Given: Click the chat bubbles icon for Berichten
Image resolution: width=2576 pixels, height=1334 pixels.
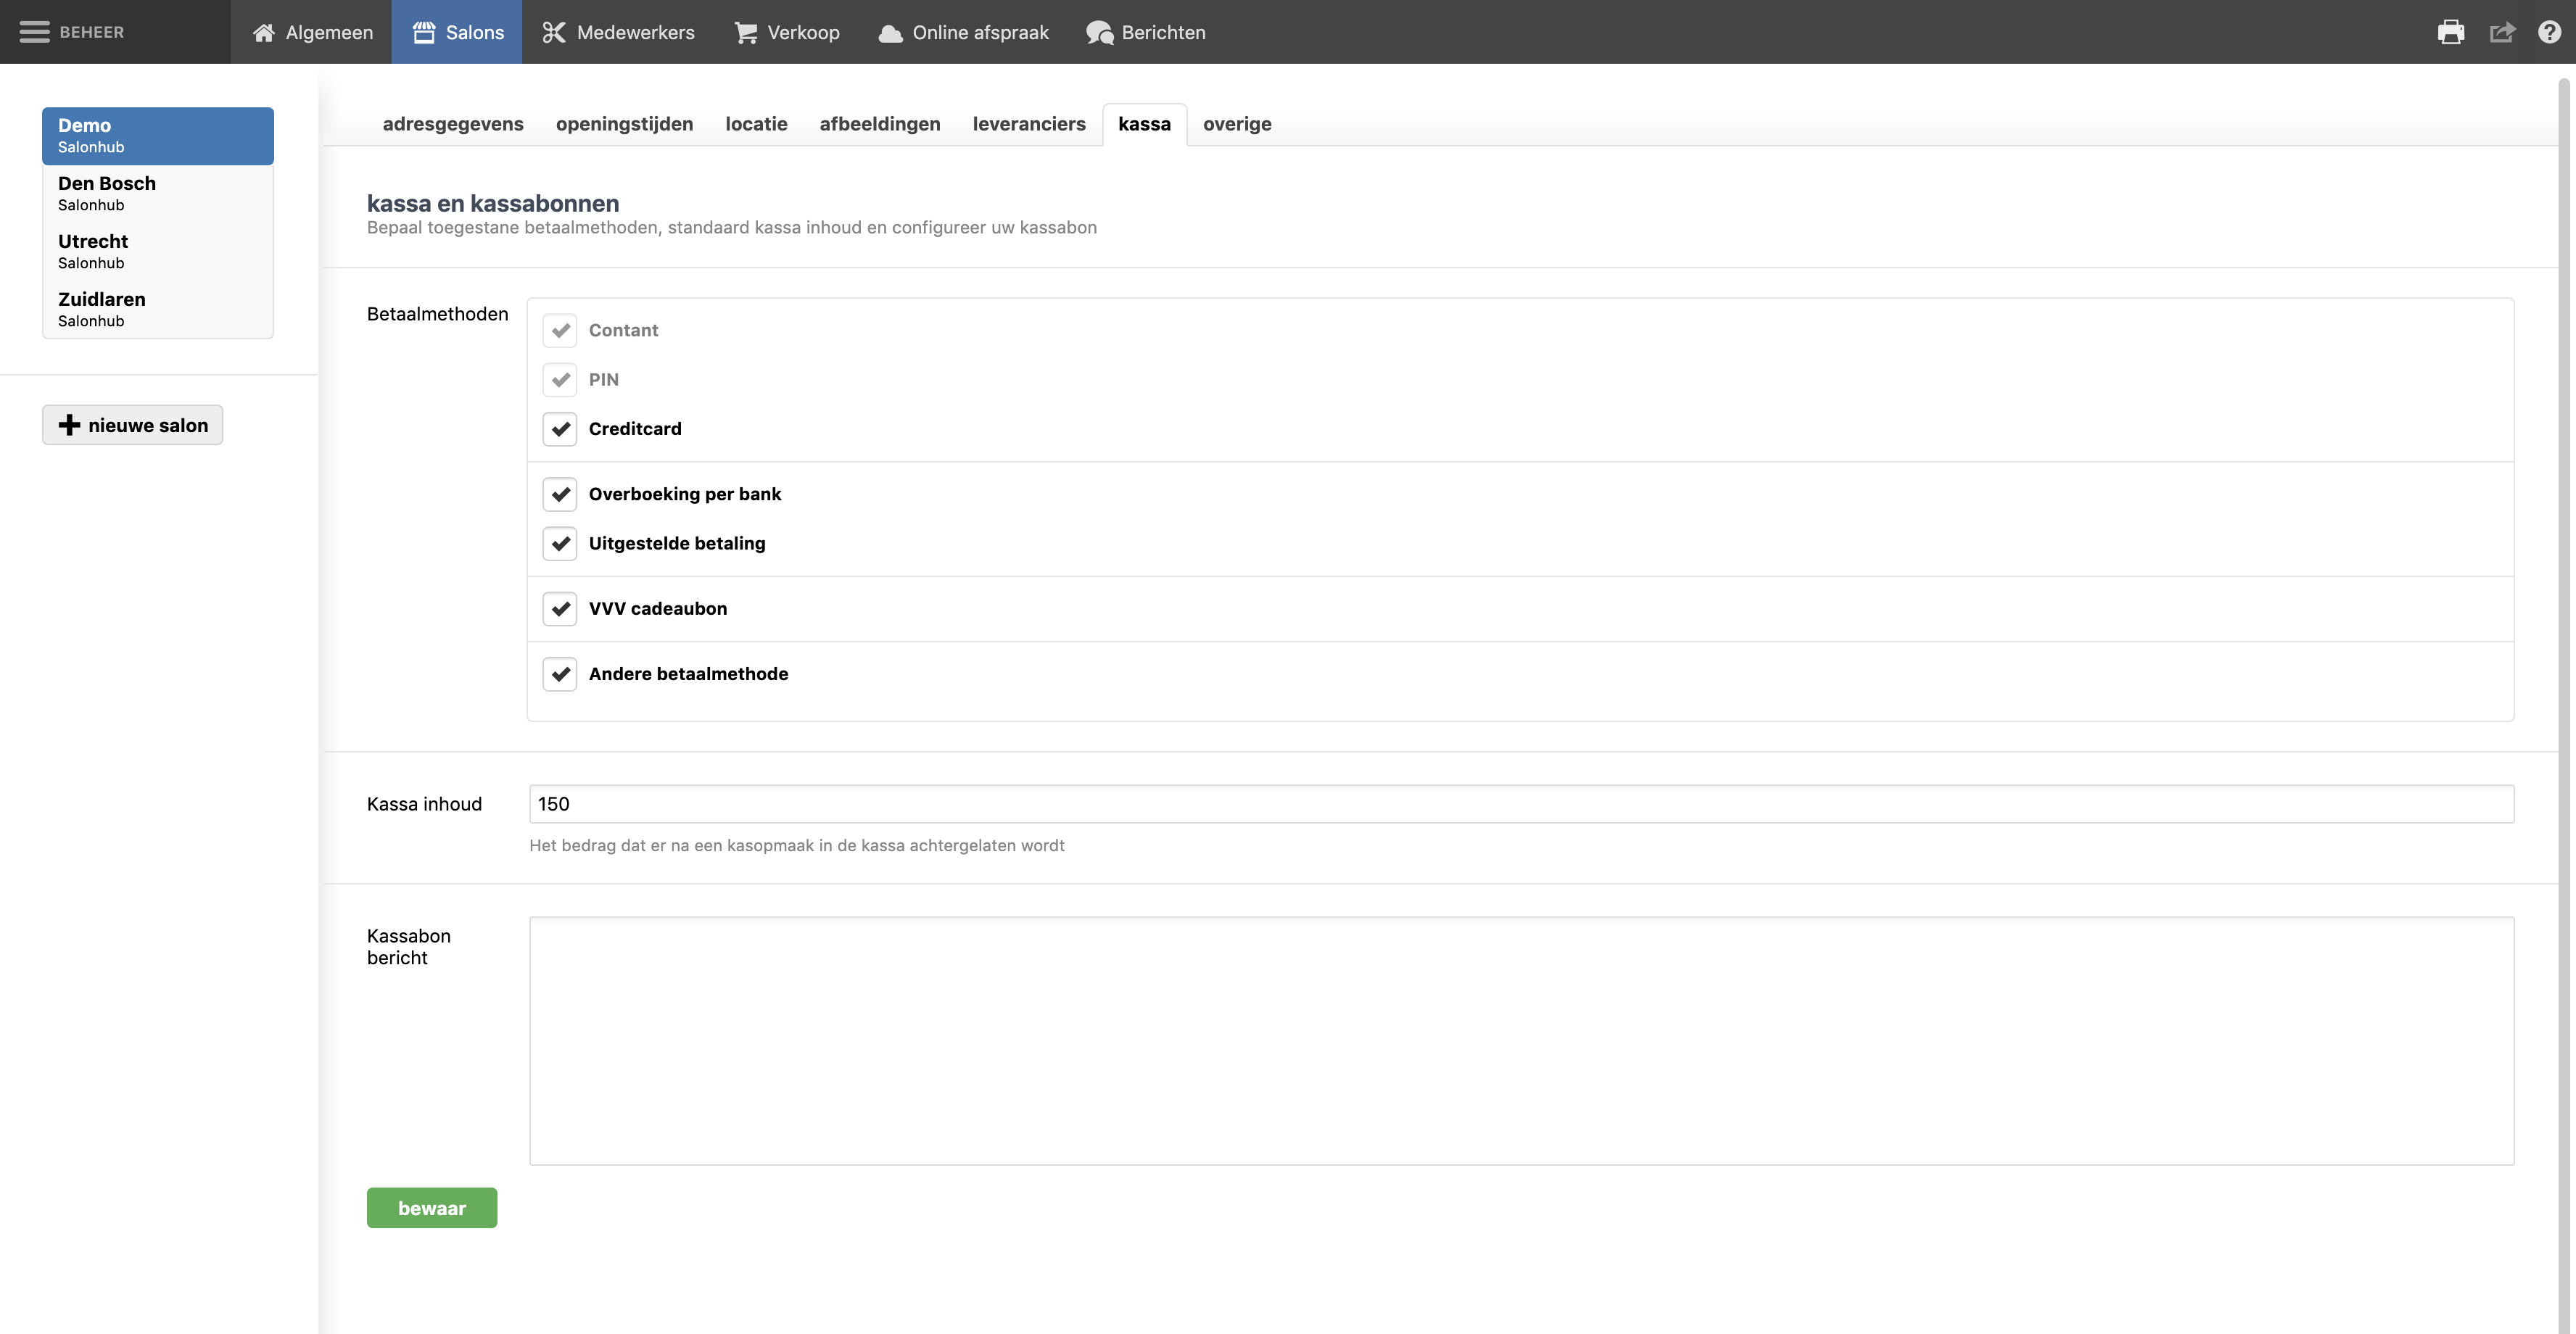Looking at the screenshot, I should pyautogui.click(x=1099, y=33).
